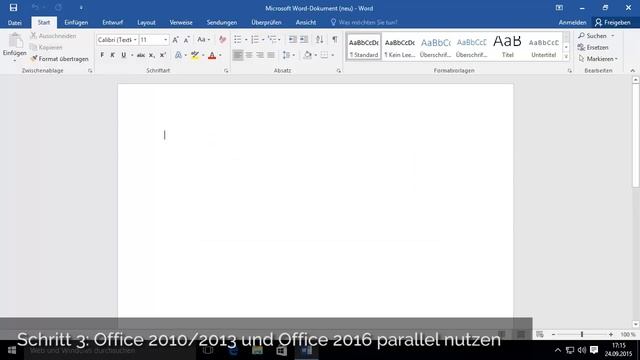Apply the Untertitel style
Viewport: 640px width, 360px height.
[543, 47]
